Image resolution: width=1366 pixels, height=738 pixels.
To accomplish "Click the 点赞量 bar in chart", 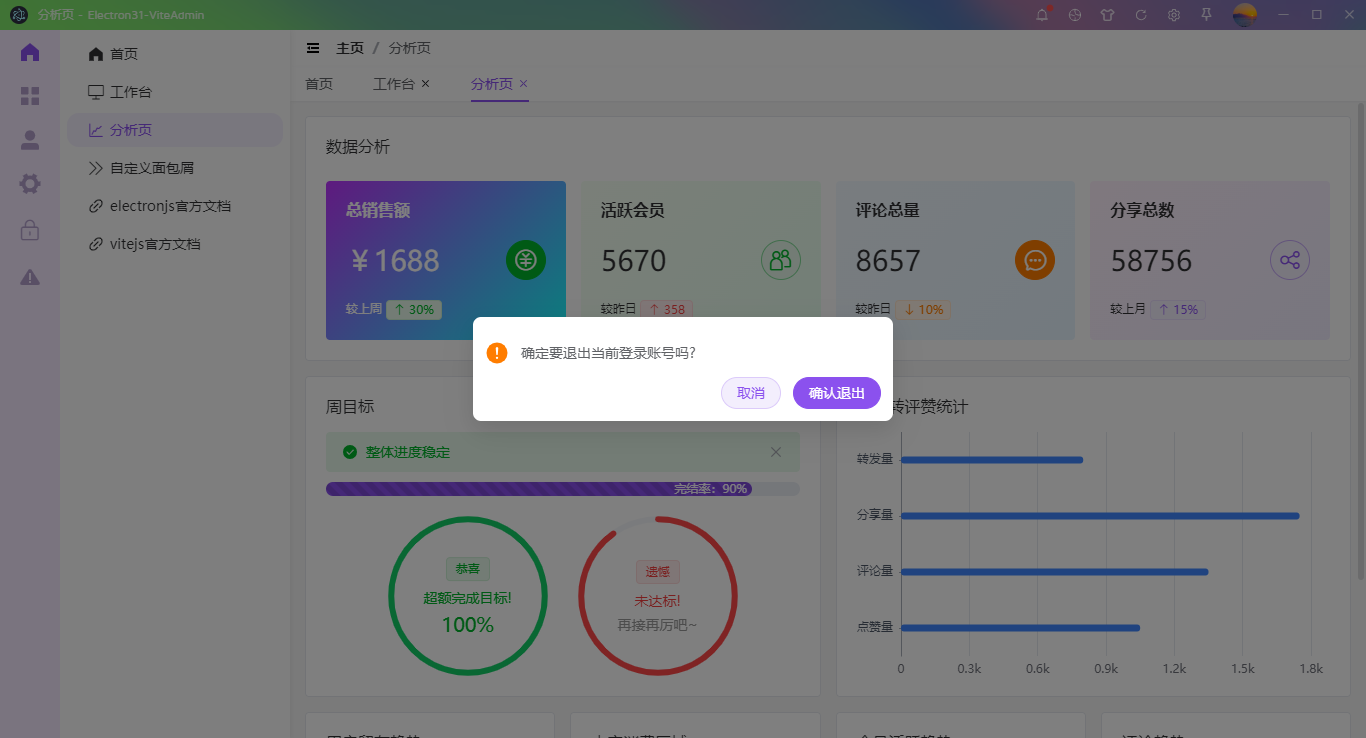I will point(1021,628).
